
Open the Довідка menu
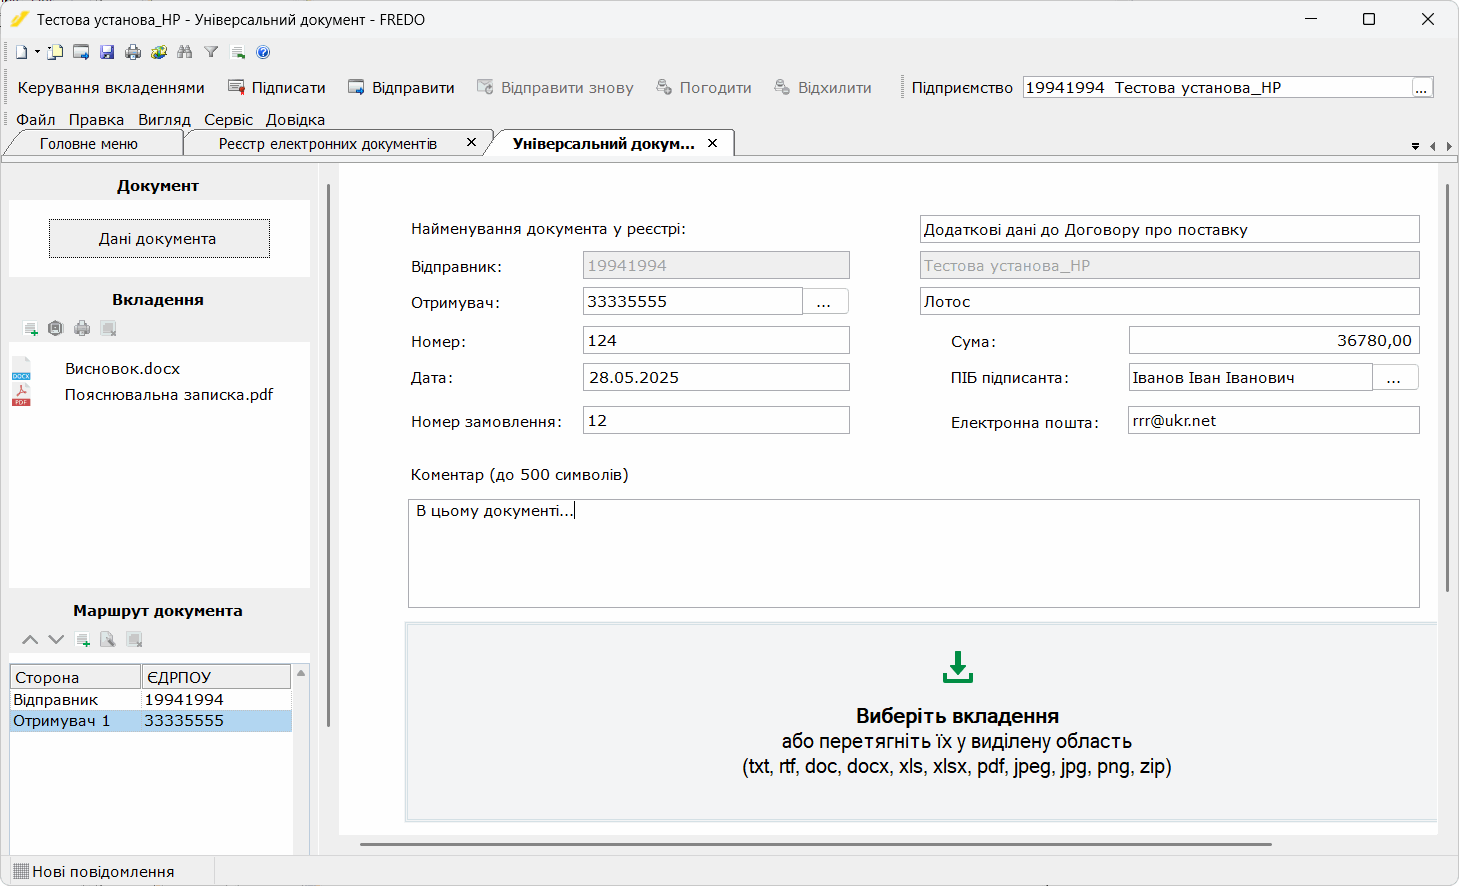(x=295, y=120)
